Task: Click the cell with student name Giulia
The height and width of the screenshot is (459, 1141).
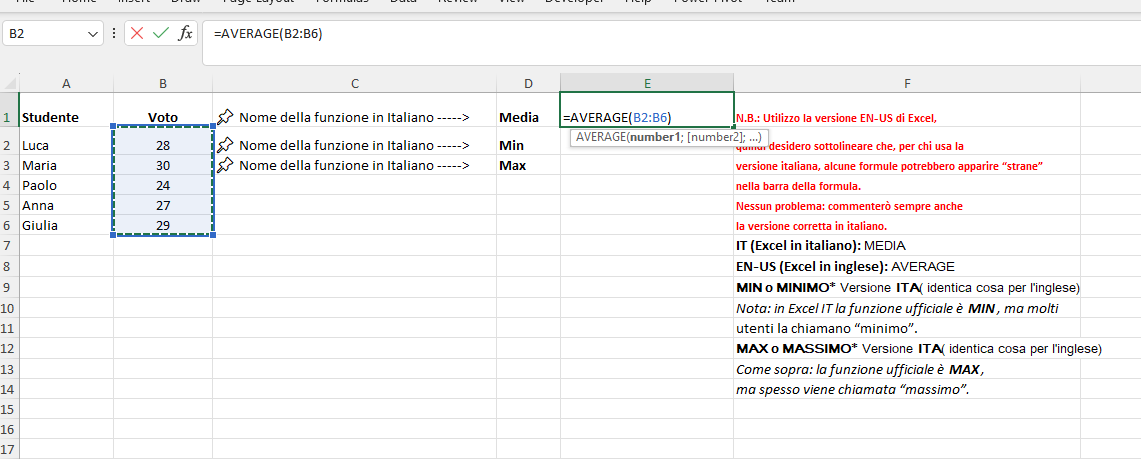Action: [x=66, y=225]
